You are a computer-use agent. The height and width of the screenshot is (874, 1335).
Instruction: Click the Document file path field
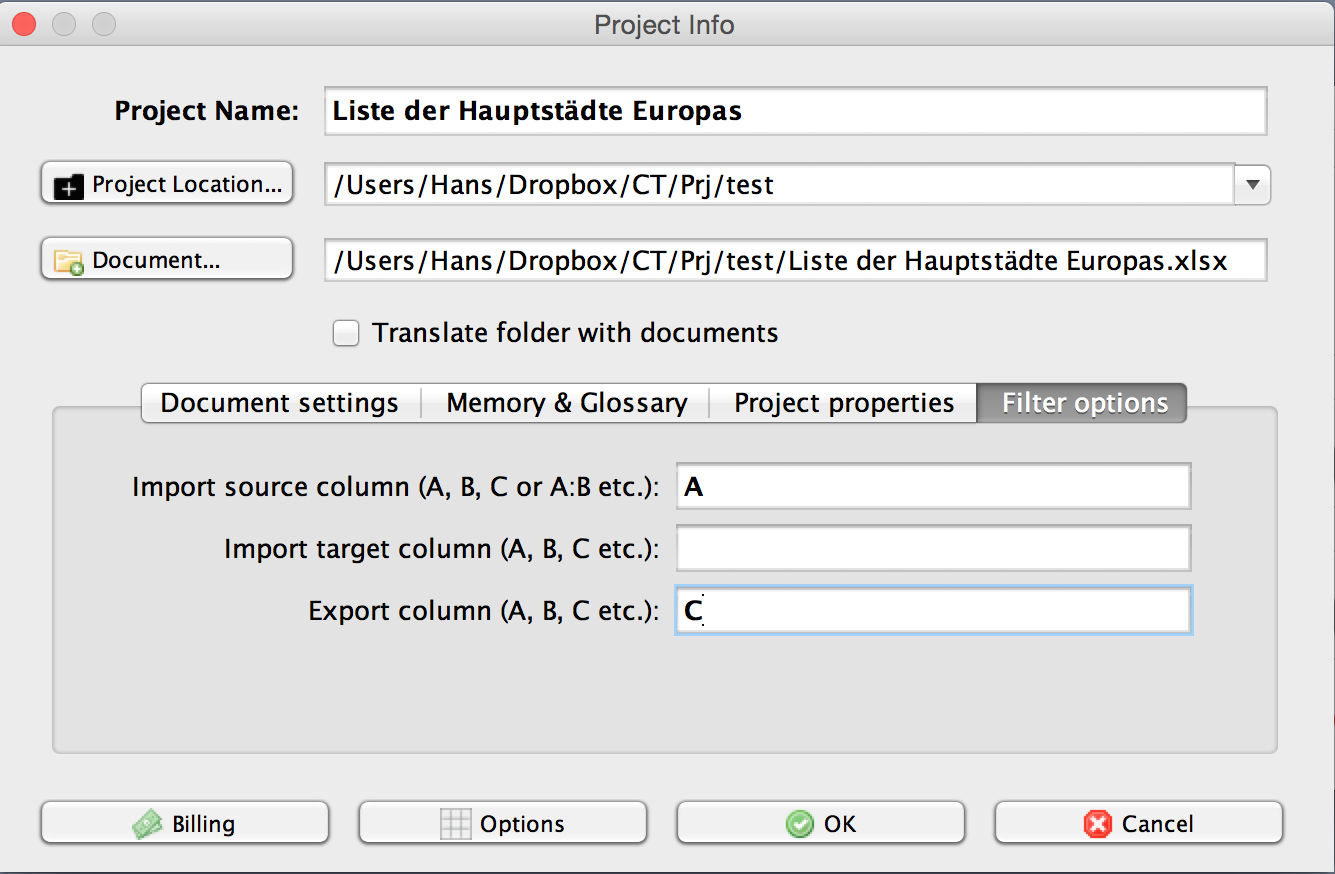pos(795,261)
